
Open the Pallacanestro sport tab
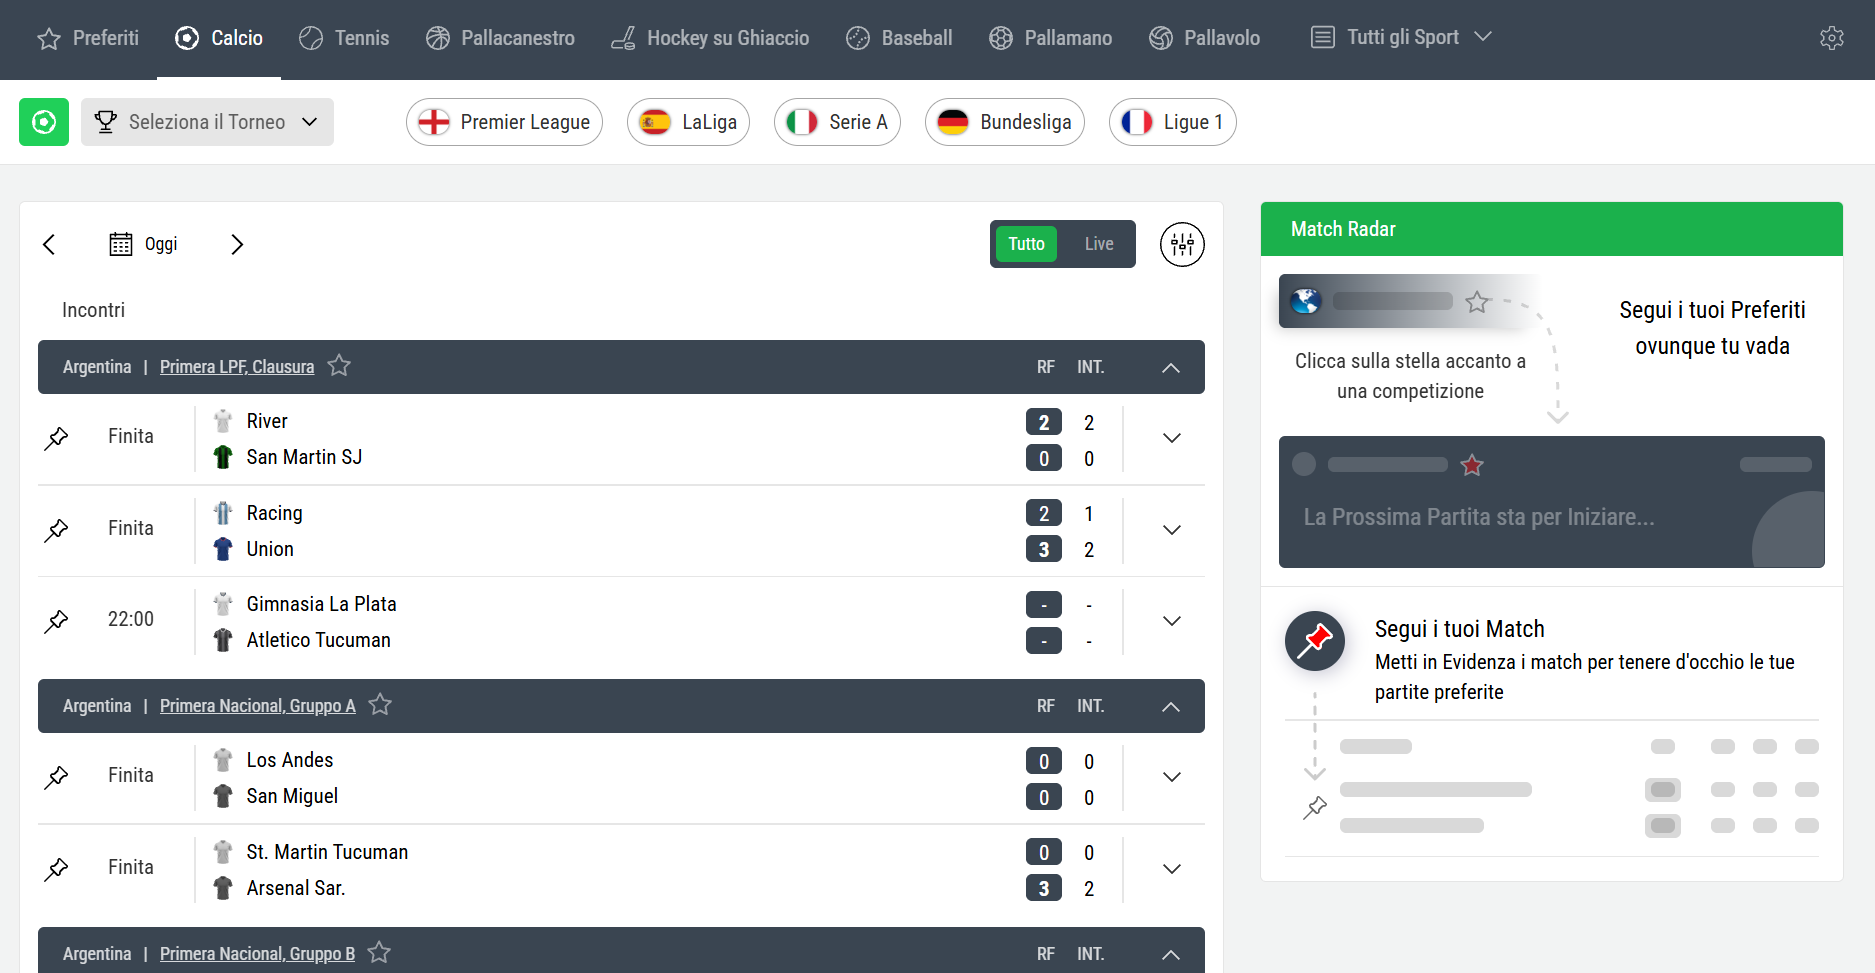(500, 38)
